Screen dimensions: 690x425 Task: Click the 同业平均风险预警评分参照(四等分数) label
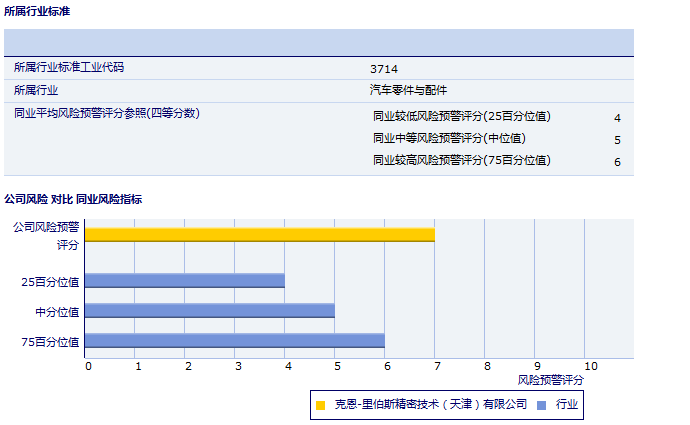[x=107, y=113]
